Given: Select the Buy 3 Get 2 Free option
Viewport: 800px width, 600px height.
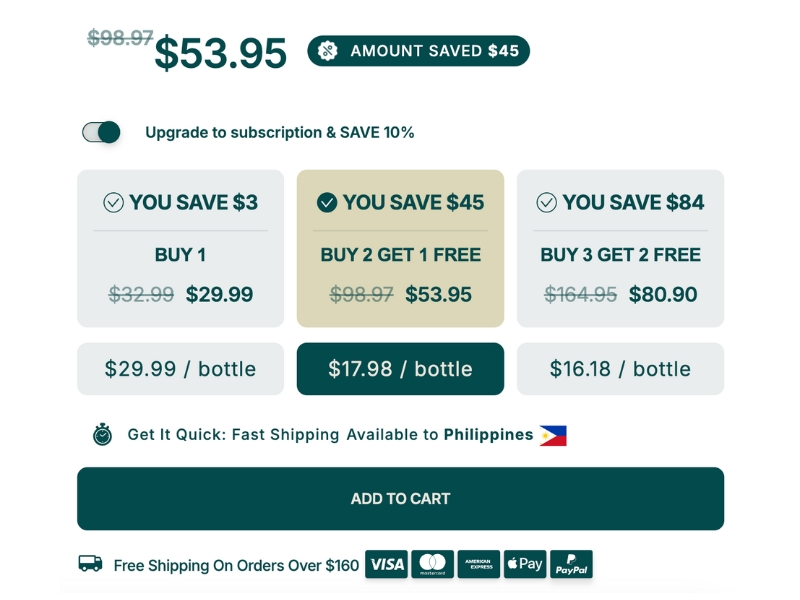Looking at the screenshot, I should pyautogui.click(x=620, y=248).
